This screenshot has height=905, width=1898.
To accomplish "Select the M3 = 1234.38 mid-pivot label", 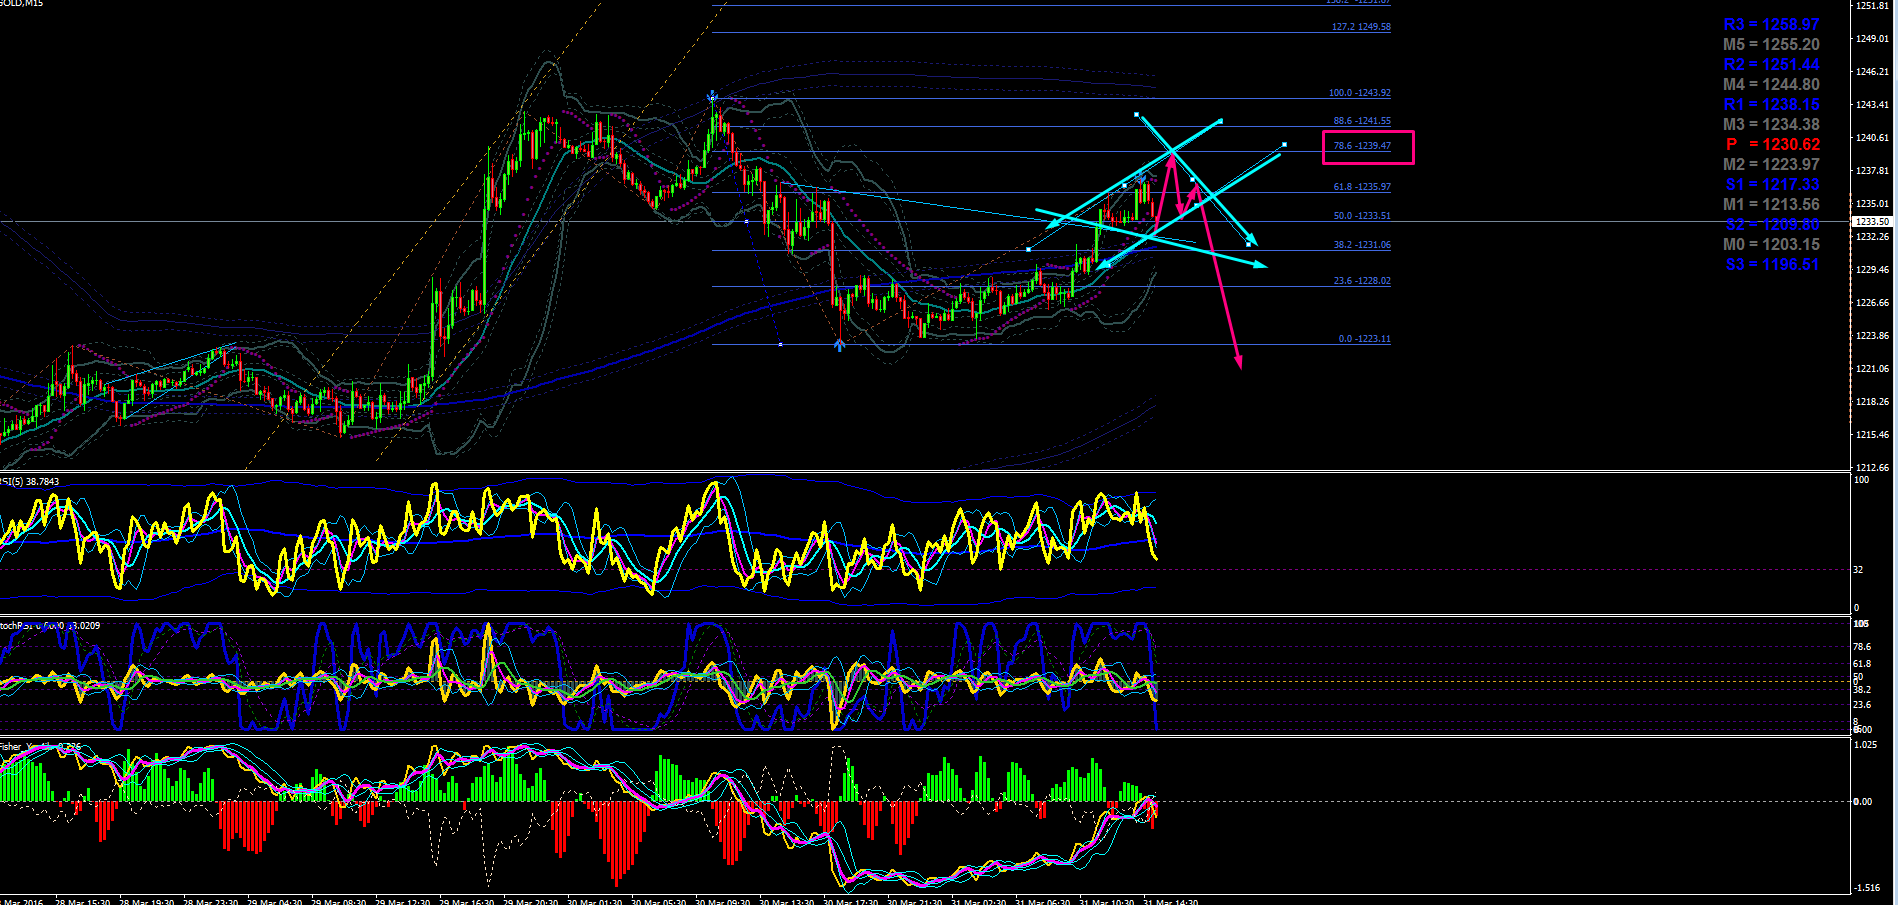I will [x=1771, y=124].
